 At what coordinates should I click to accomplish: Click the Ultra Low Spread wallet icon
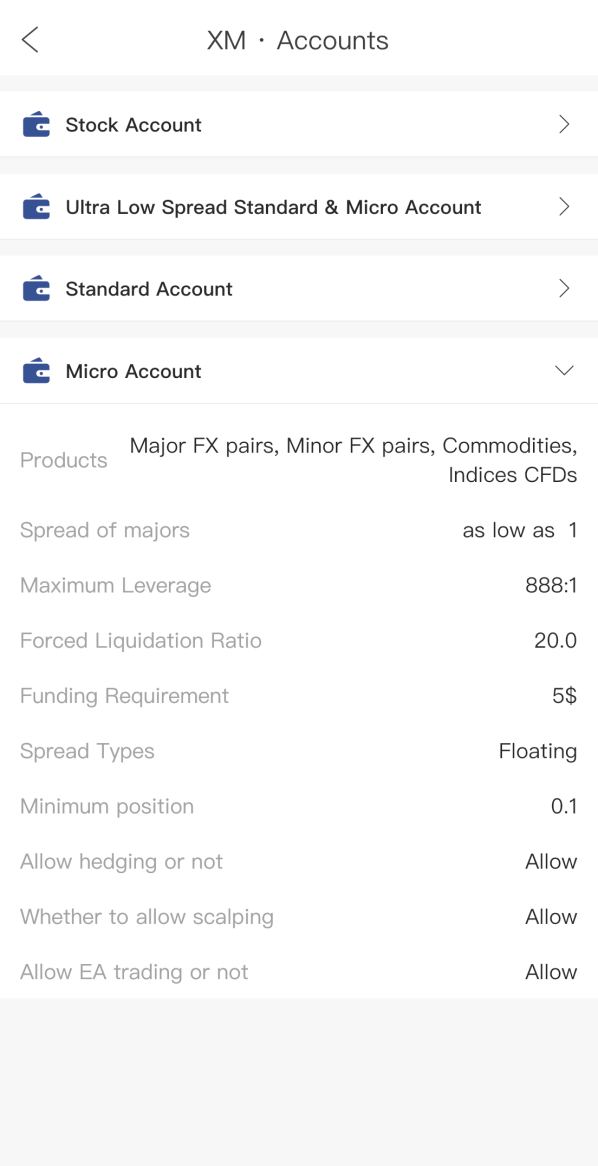pyautogui.click(x=36, y=207)
